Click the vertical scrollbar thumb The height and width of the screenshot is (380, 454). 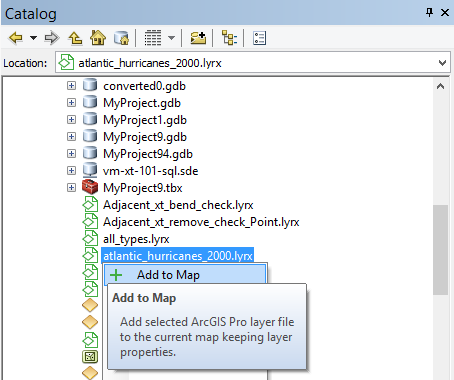tap(440, 250)
